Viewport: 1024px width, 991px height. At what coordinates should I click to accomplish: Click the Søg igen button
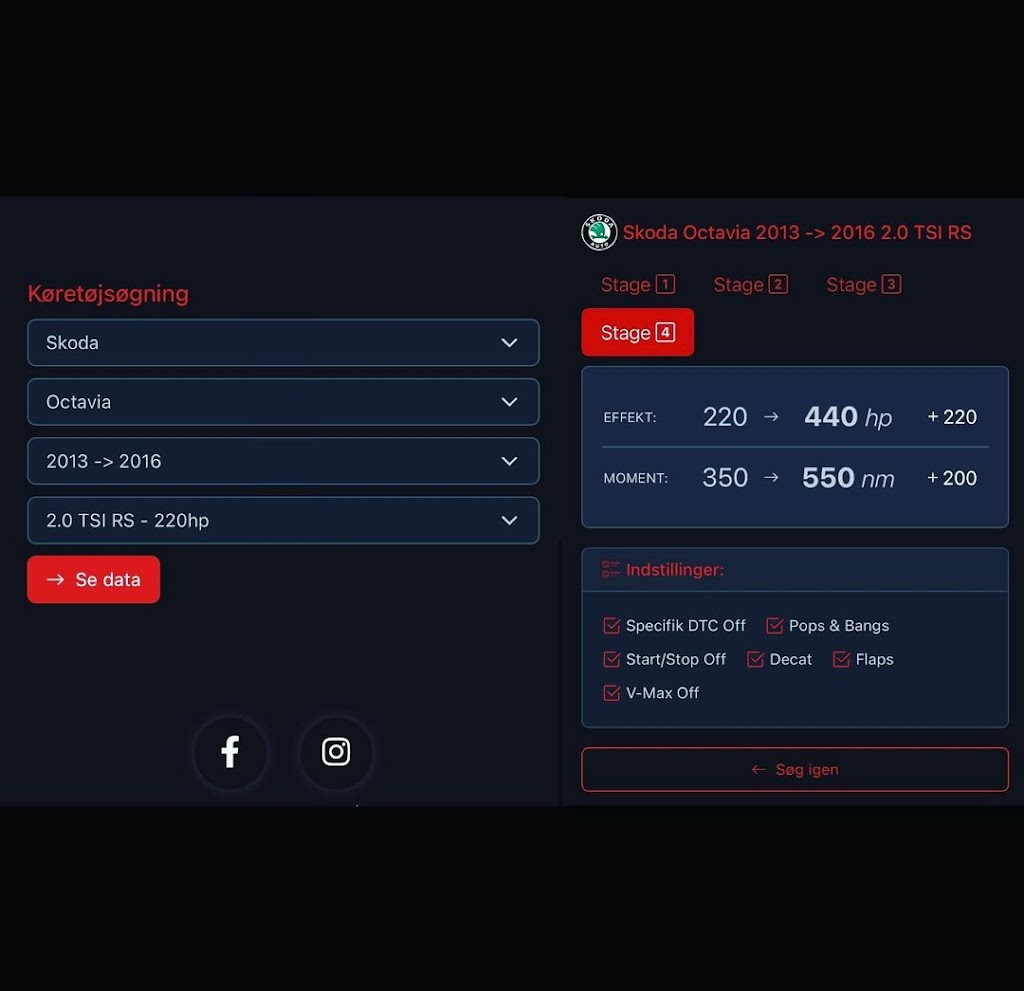795,770
